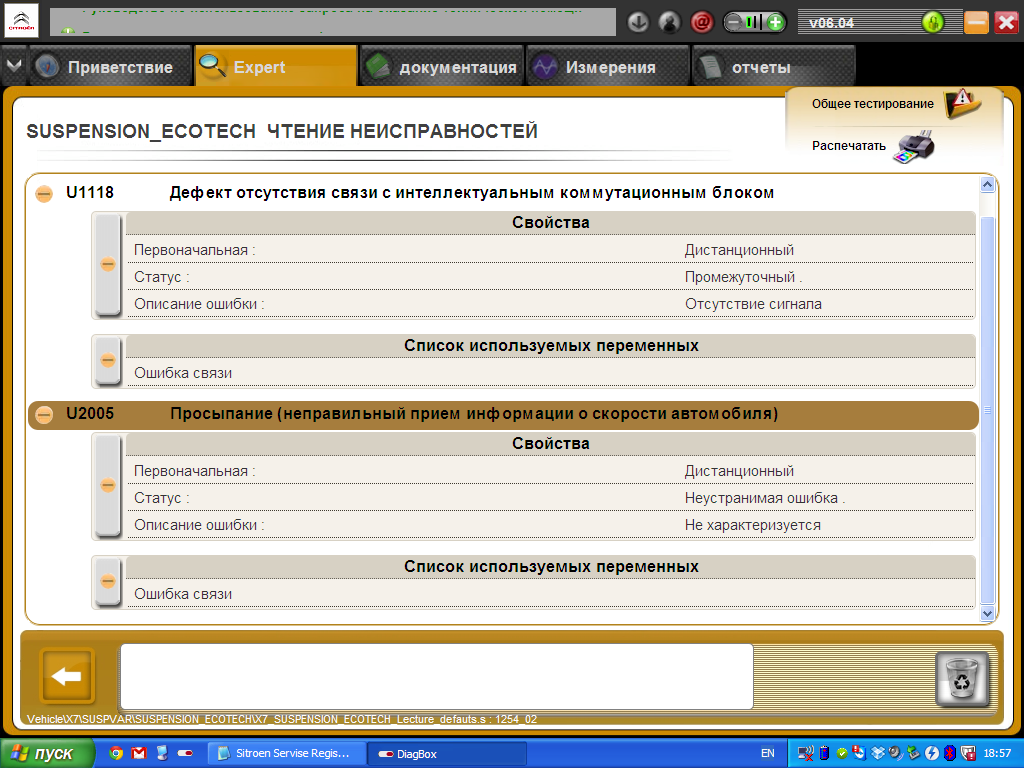Viewport: 1024px width, 768px height.
Task: Collapse U2005 Список используемых переменных section
Action: [x=107, y=581]
